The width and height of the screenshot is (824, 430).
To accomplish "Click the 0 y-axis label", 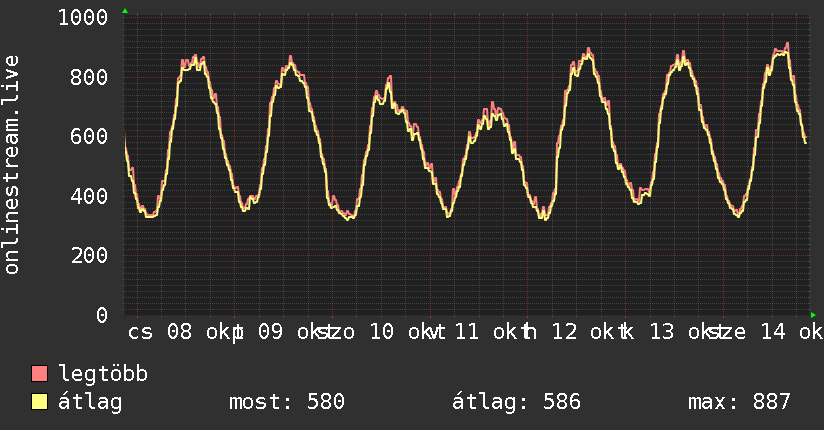I will click(102, 315).
